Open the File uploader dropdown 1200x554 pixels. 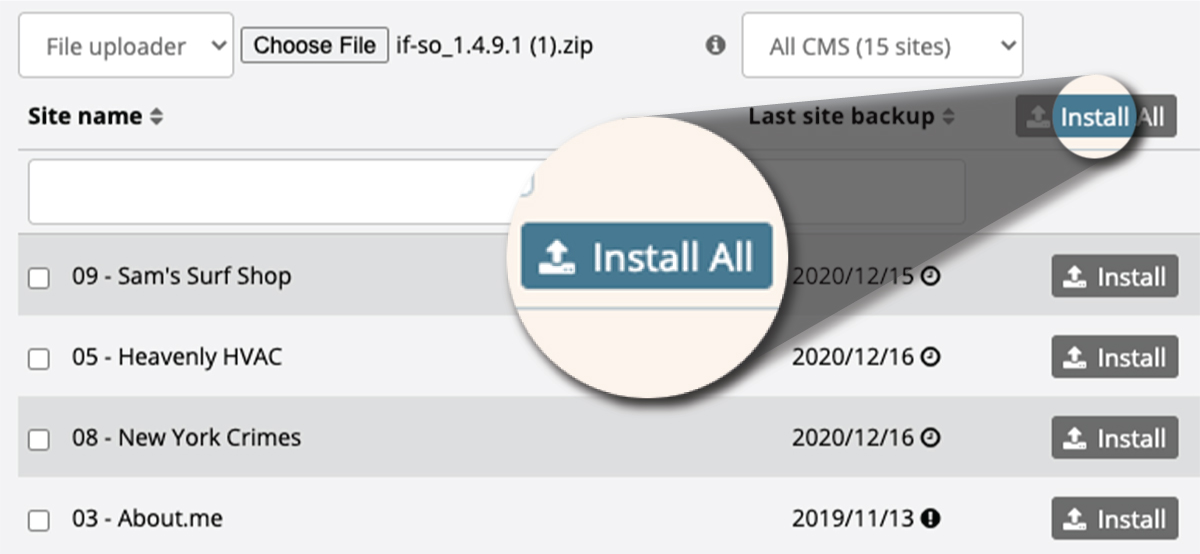[126, 45]
